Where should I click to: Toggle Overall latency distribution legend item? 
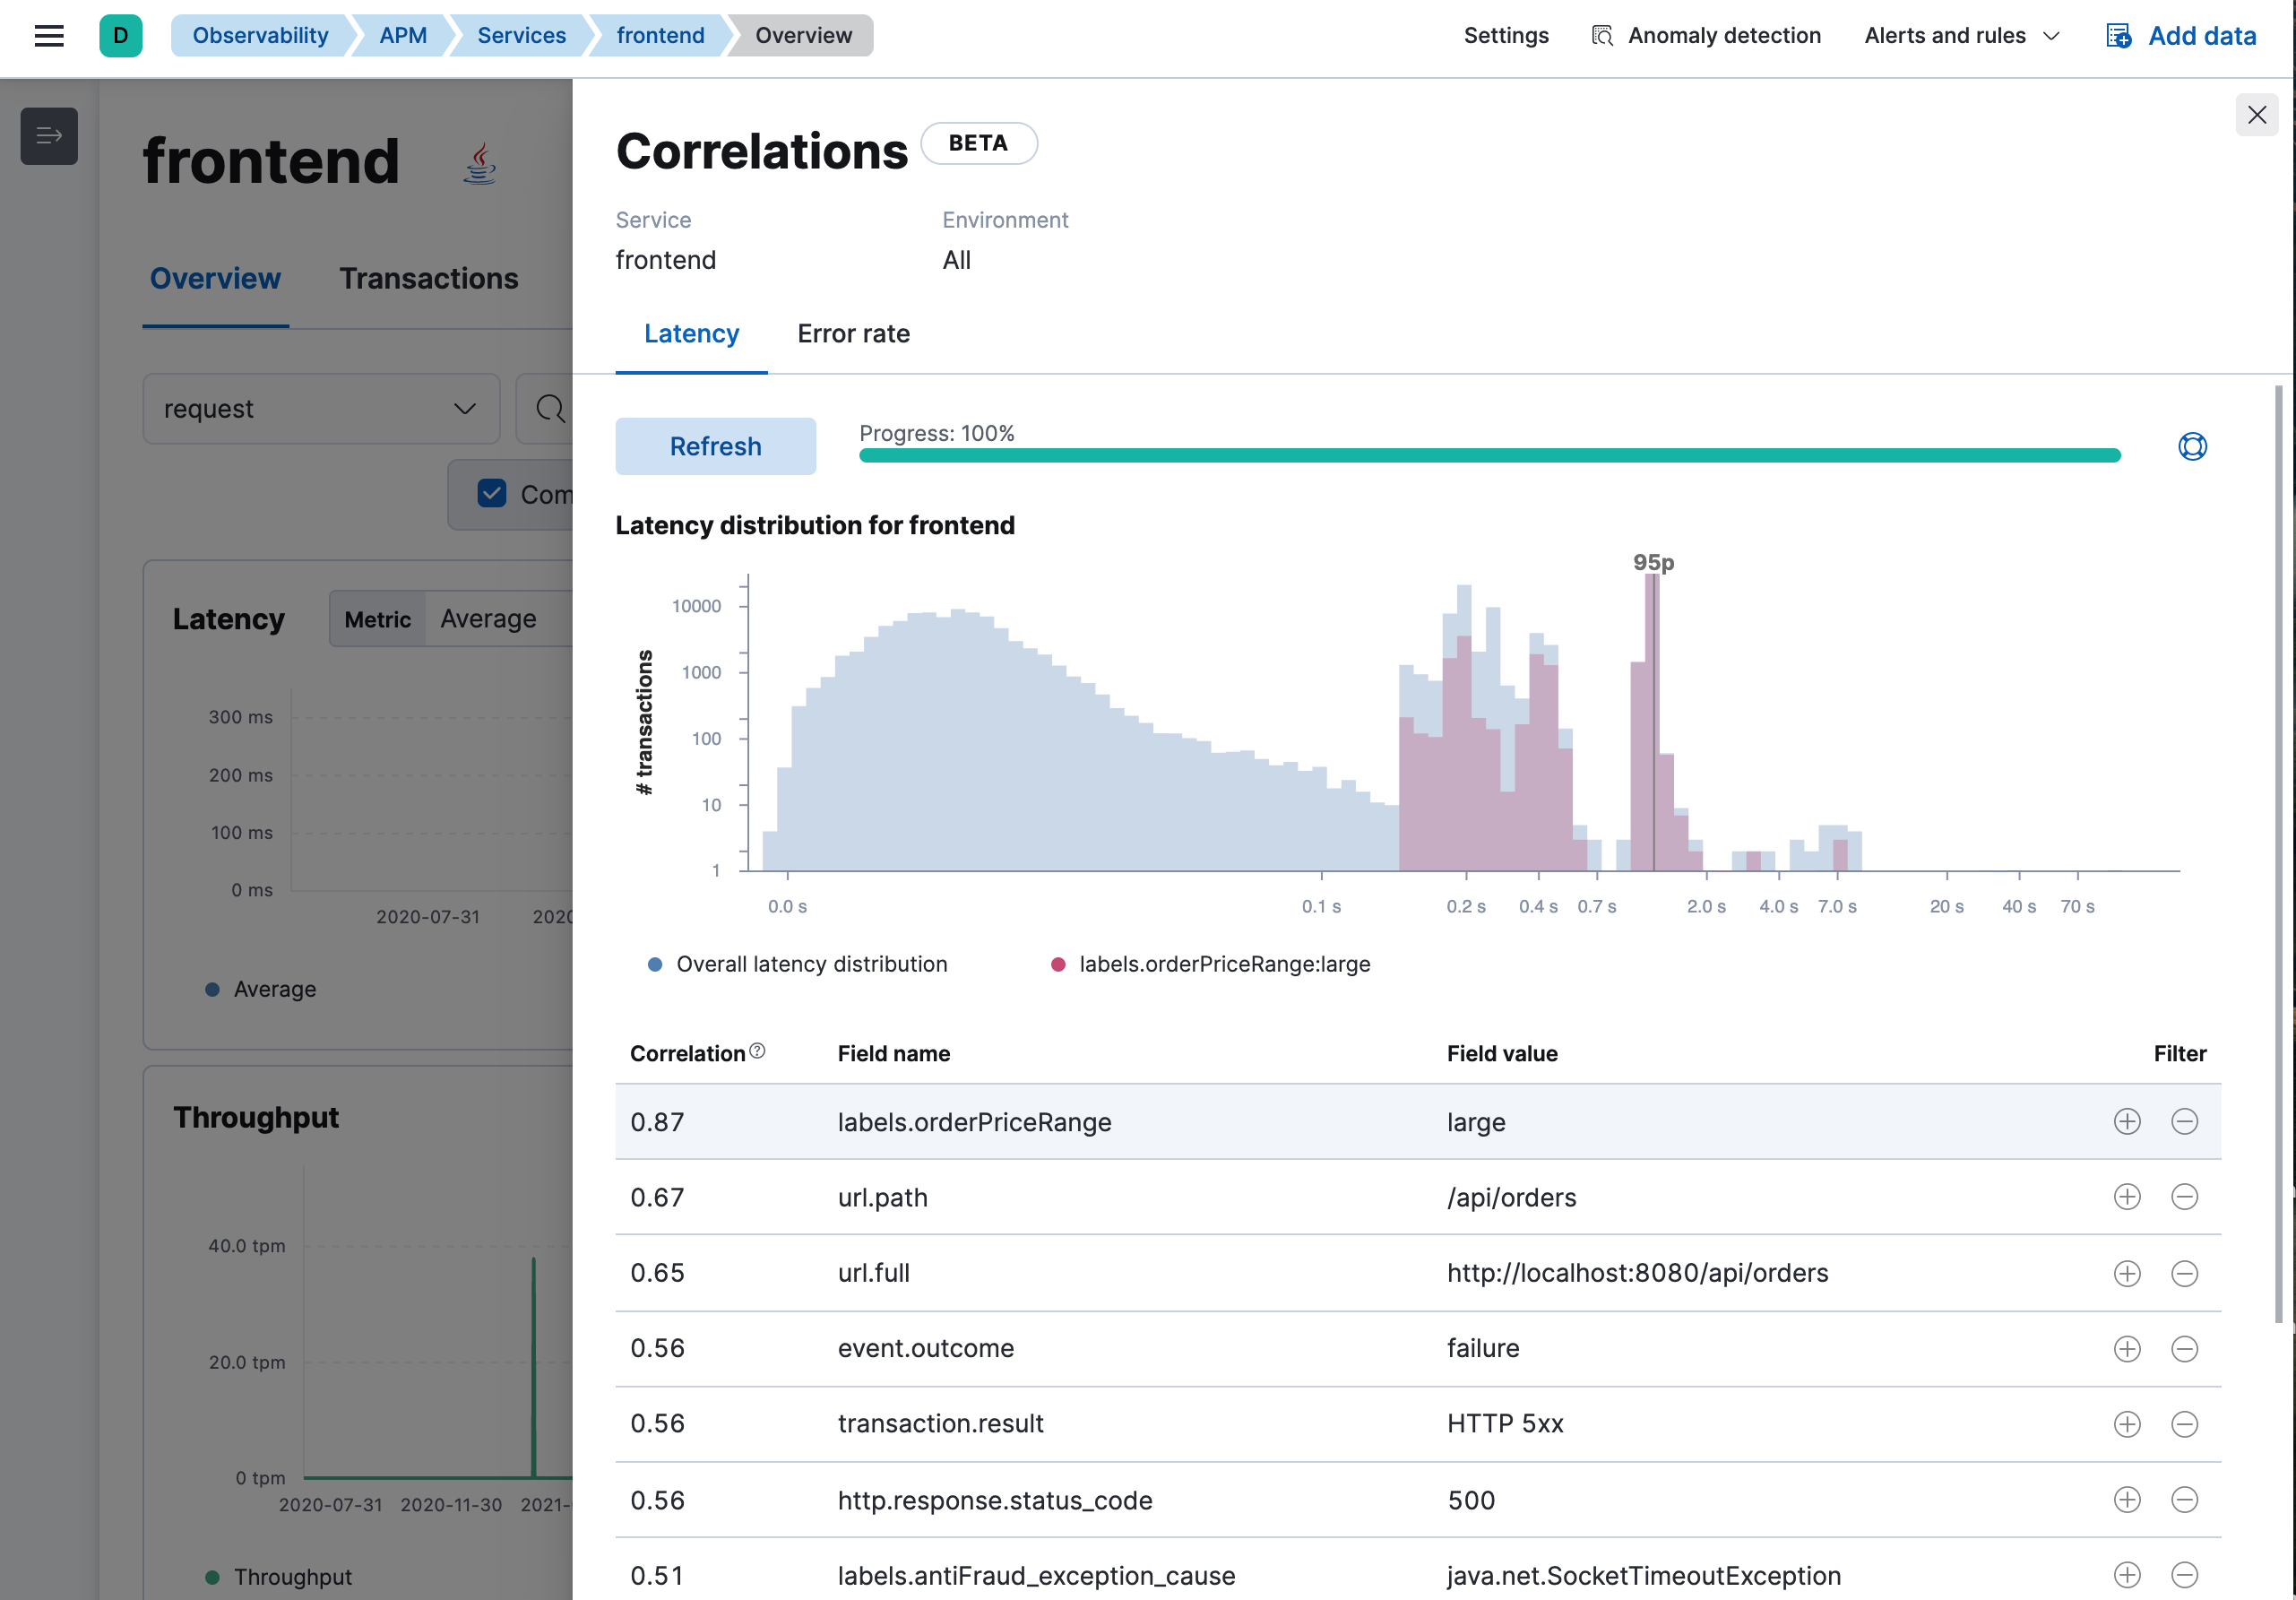[811, 964]
